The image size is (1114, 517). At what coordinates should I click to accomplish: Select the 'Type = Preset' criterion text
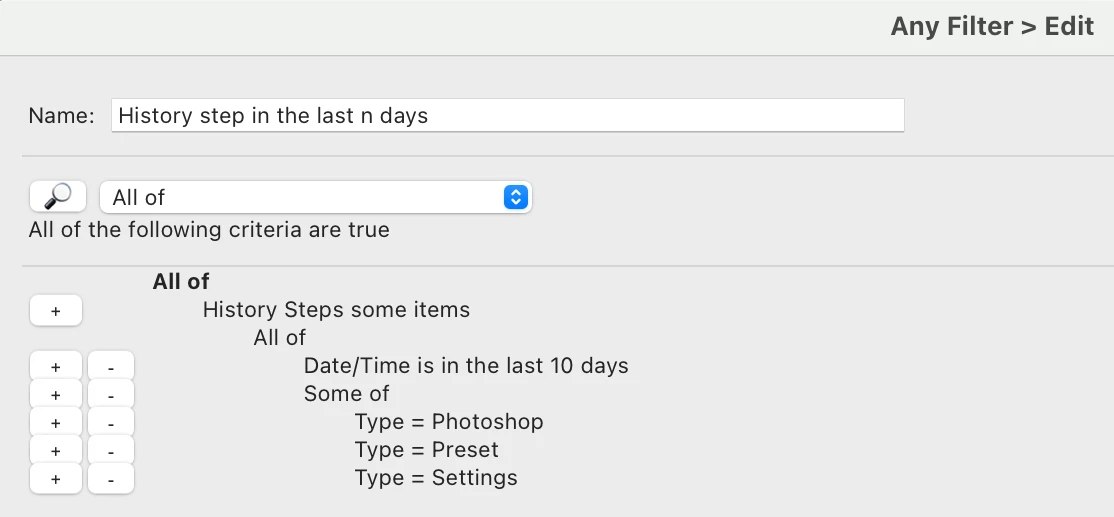[426, 450]
